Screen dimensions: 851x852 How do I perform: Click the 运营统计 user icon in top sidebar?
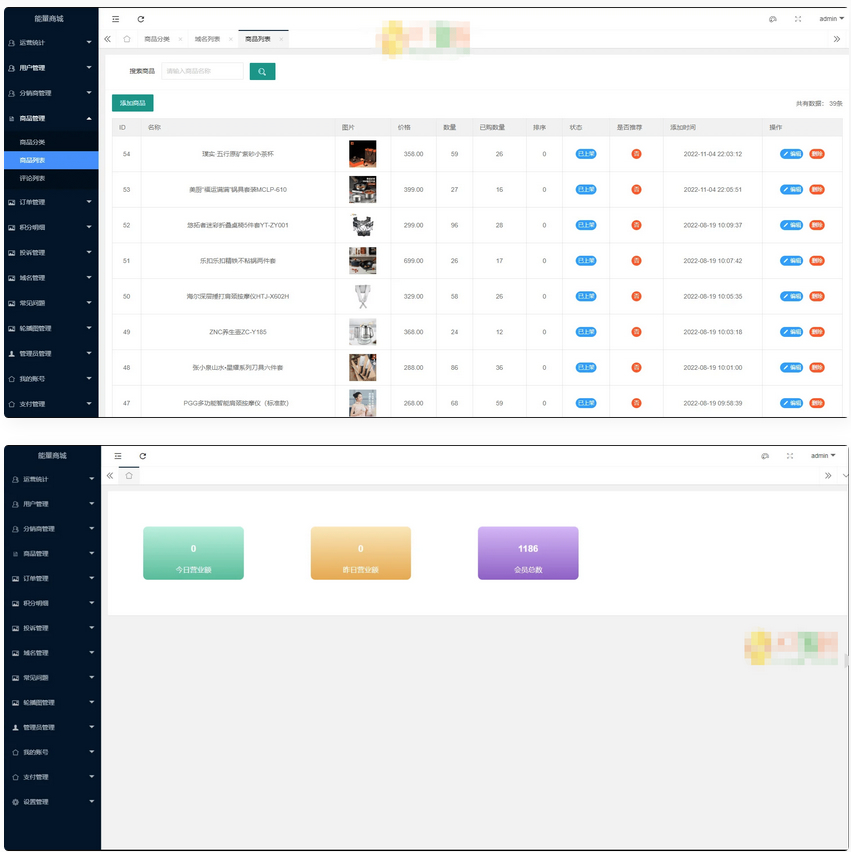[x=11, y=43]
